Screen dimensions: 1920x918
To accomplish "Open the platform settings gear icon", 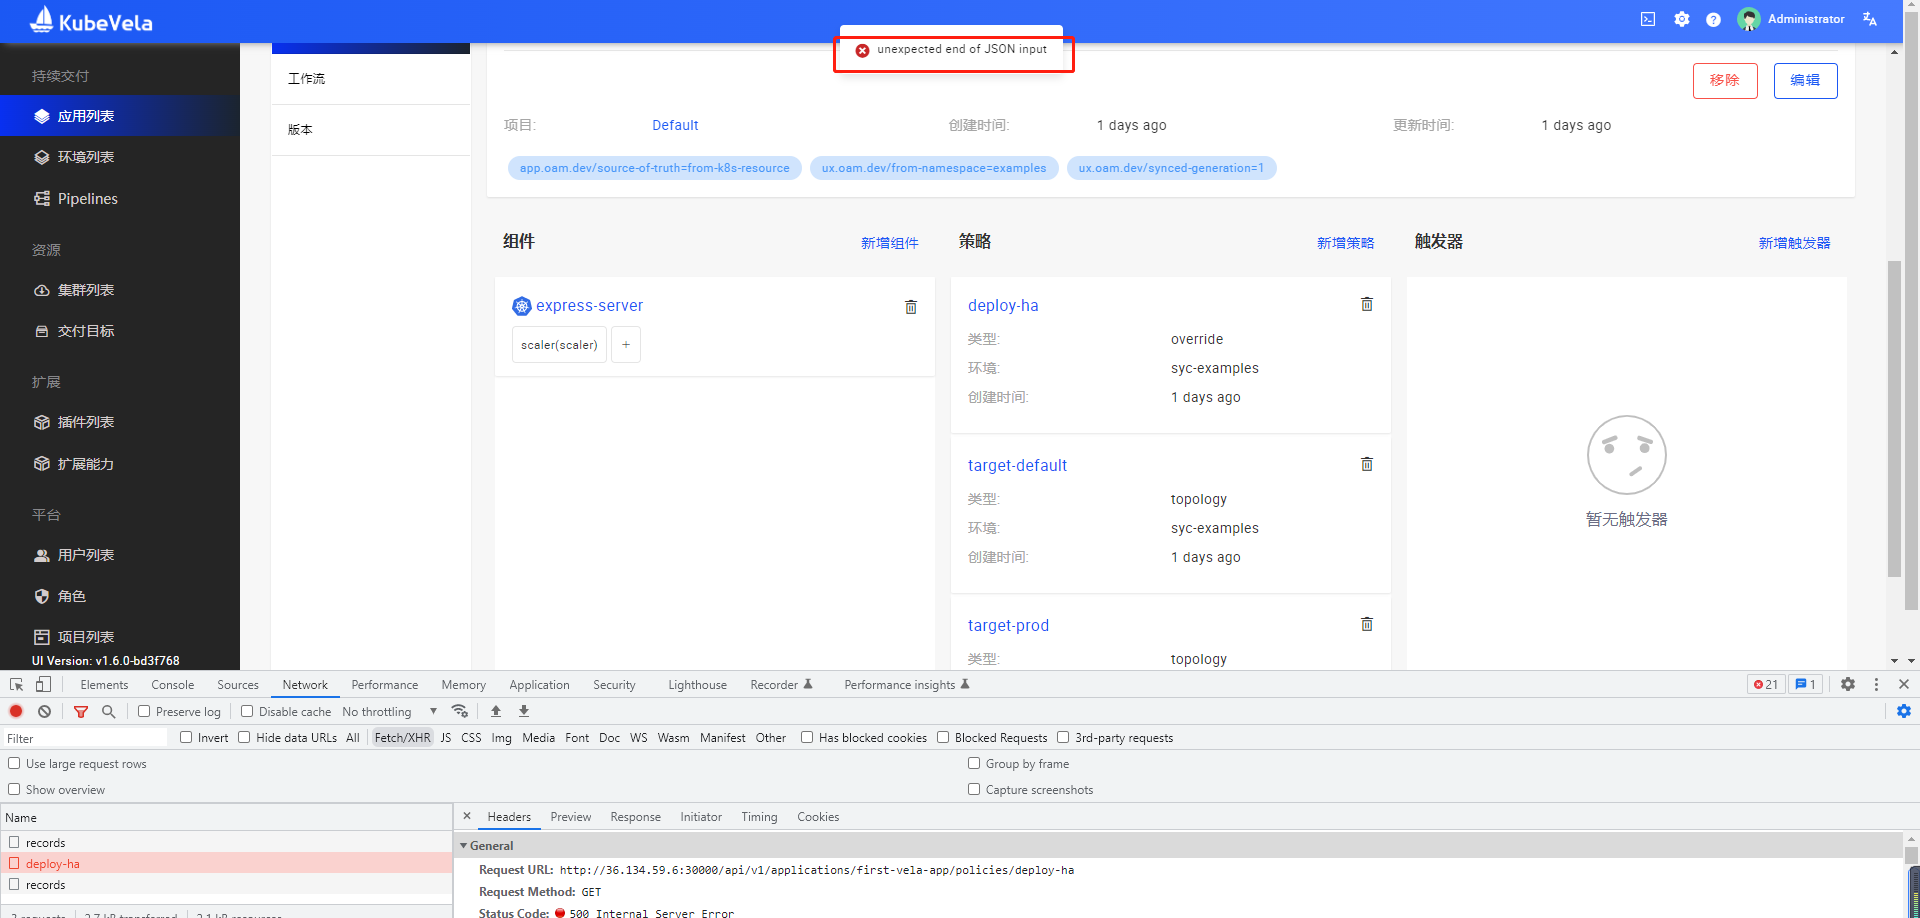I will 1681,19.
